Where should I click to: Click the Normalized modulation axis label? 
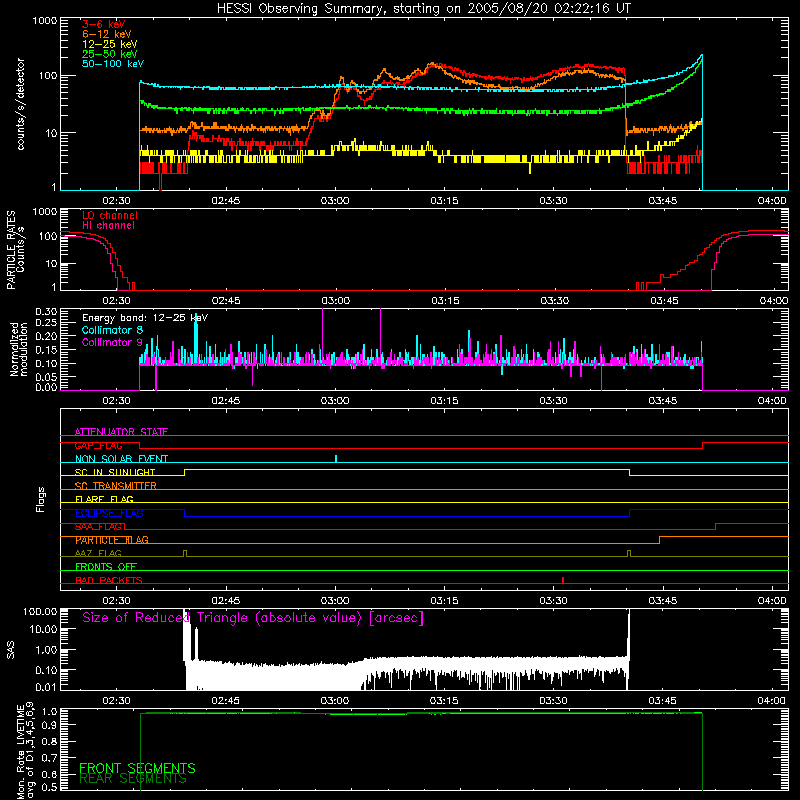[x=19, y=349]
